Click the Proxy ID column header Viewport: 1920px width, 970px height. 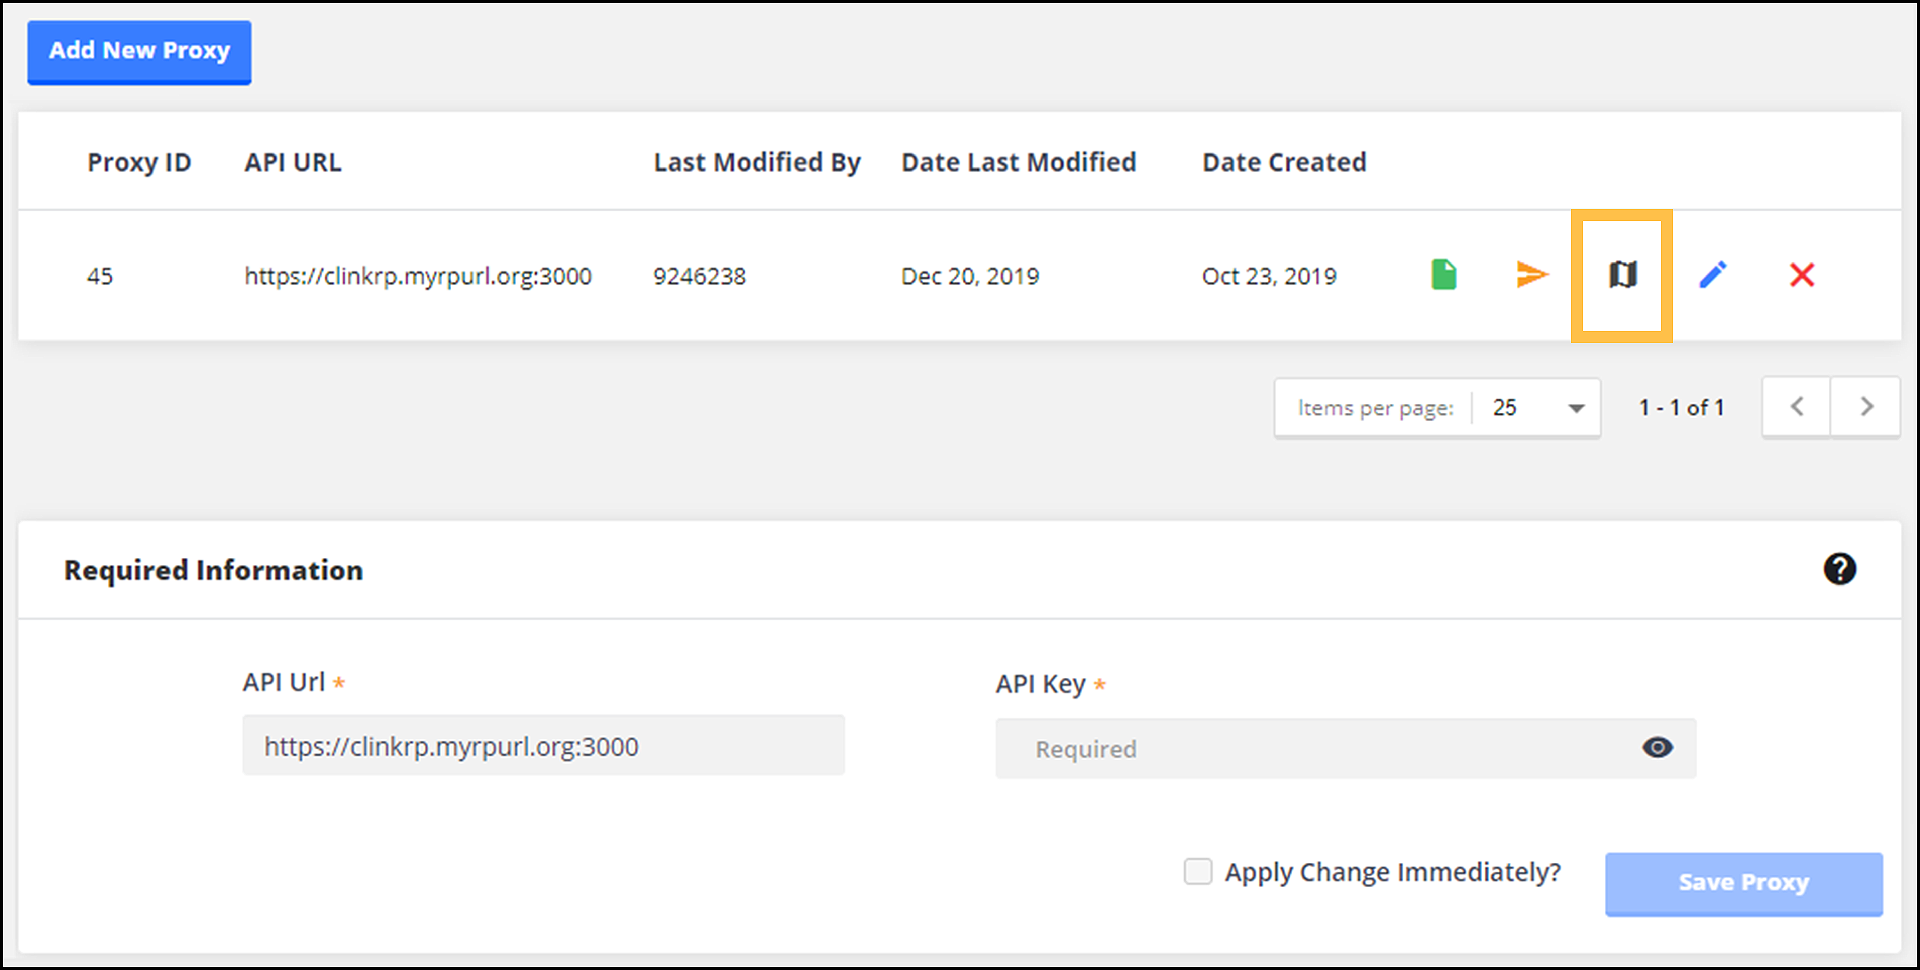[x=139, y=161]
